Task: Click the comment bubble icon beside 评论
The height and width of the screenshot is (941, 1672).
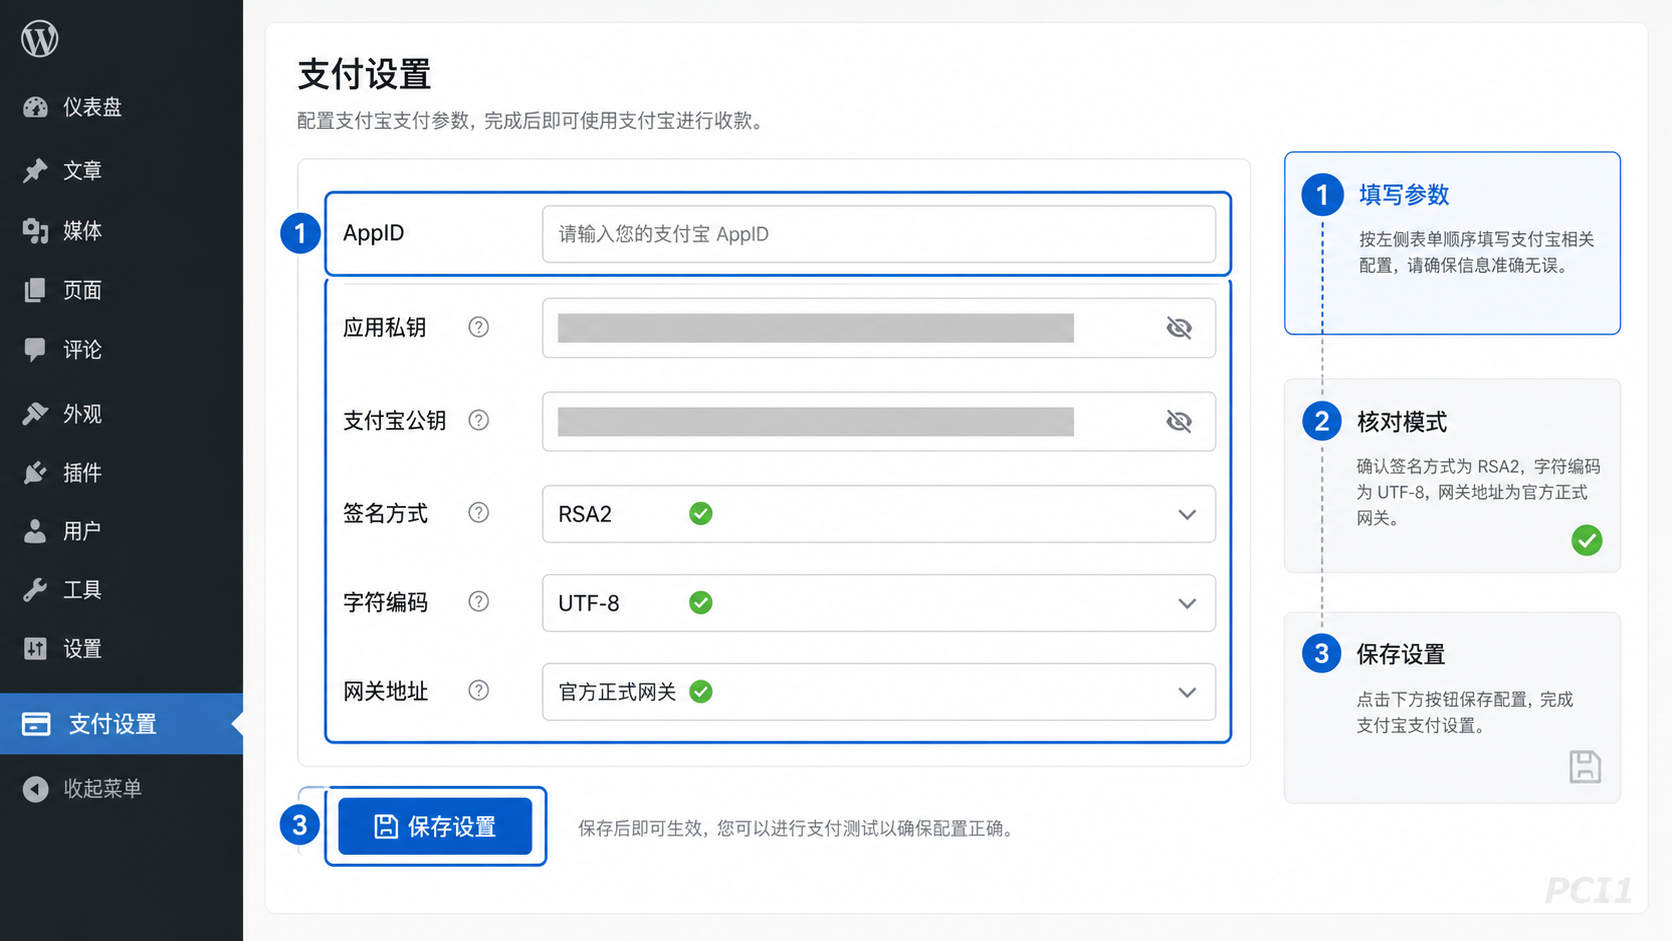Action: click(x=36, y=350)
